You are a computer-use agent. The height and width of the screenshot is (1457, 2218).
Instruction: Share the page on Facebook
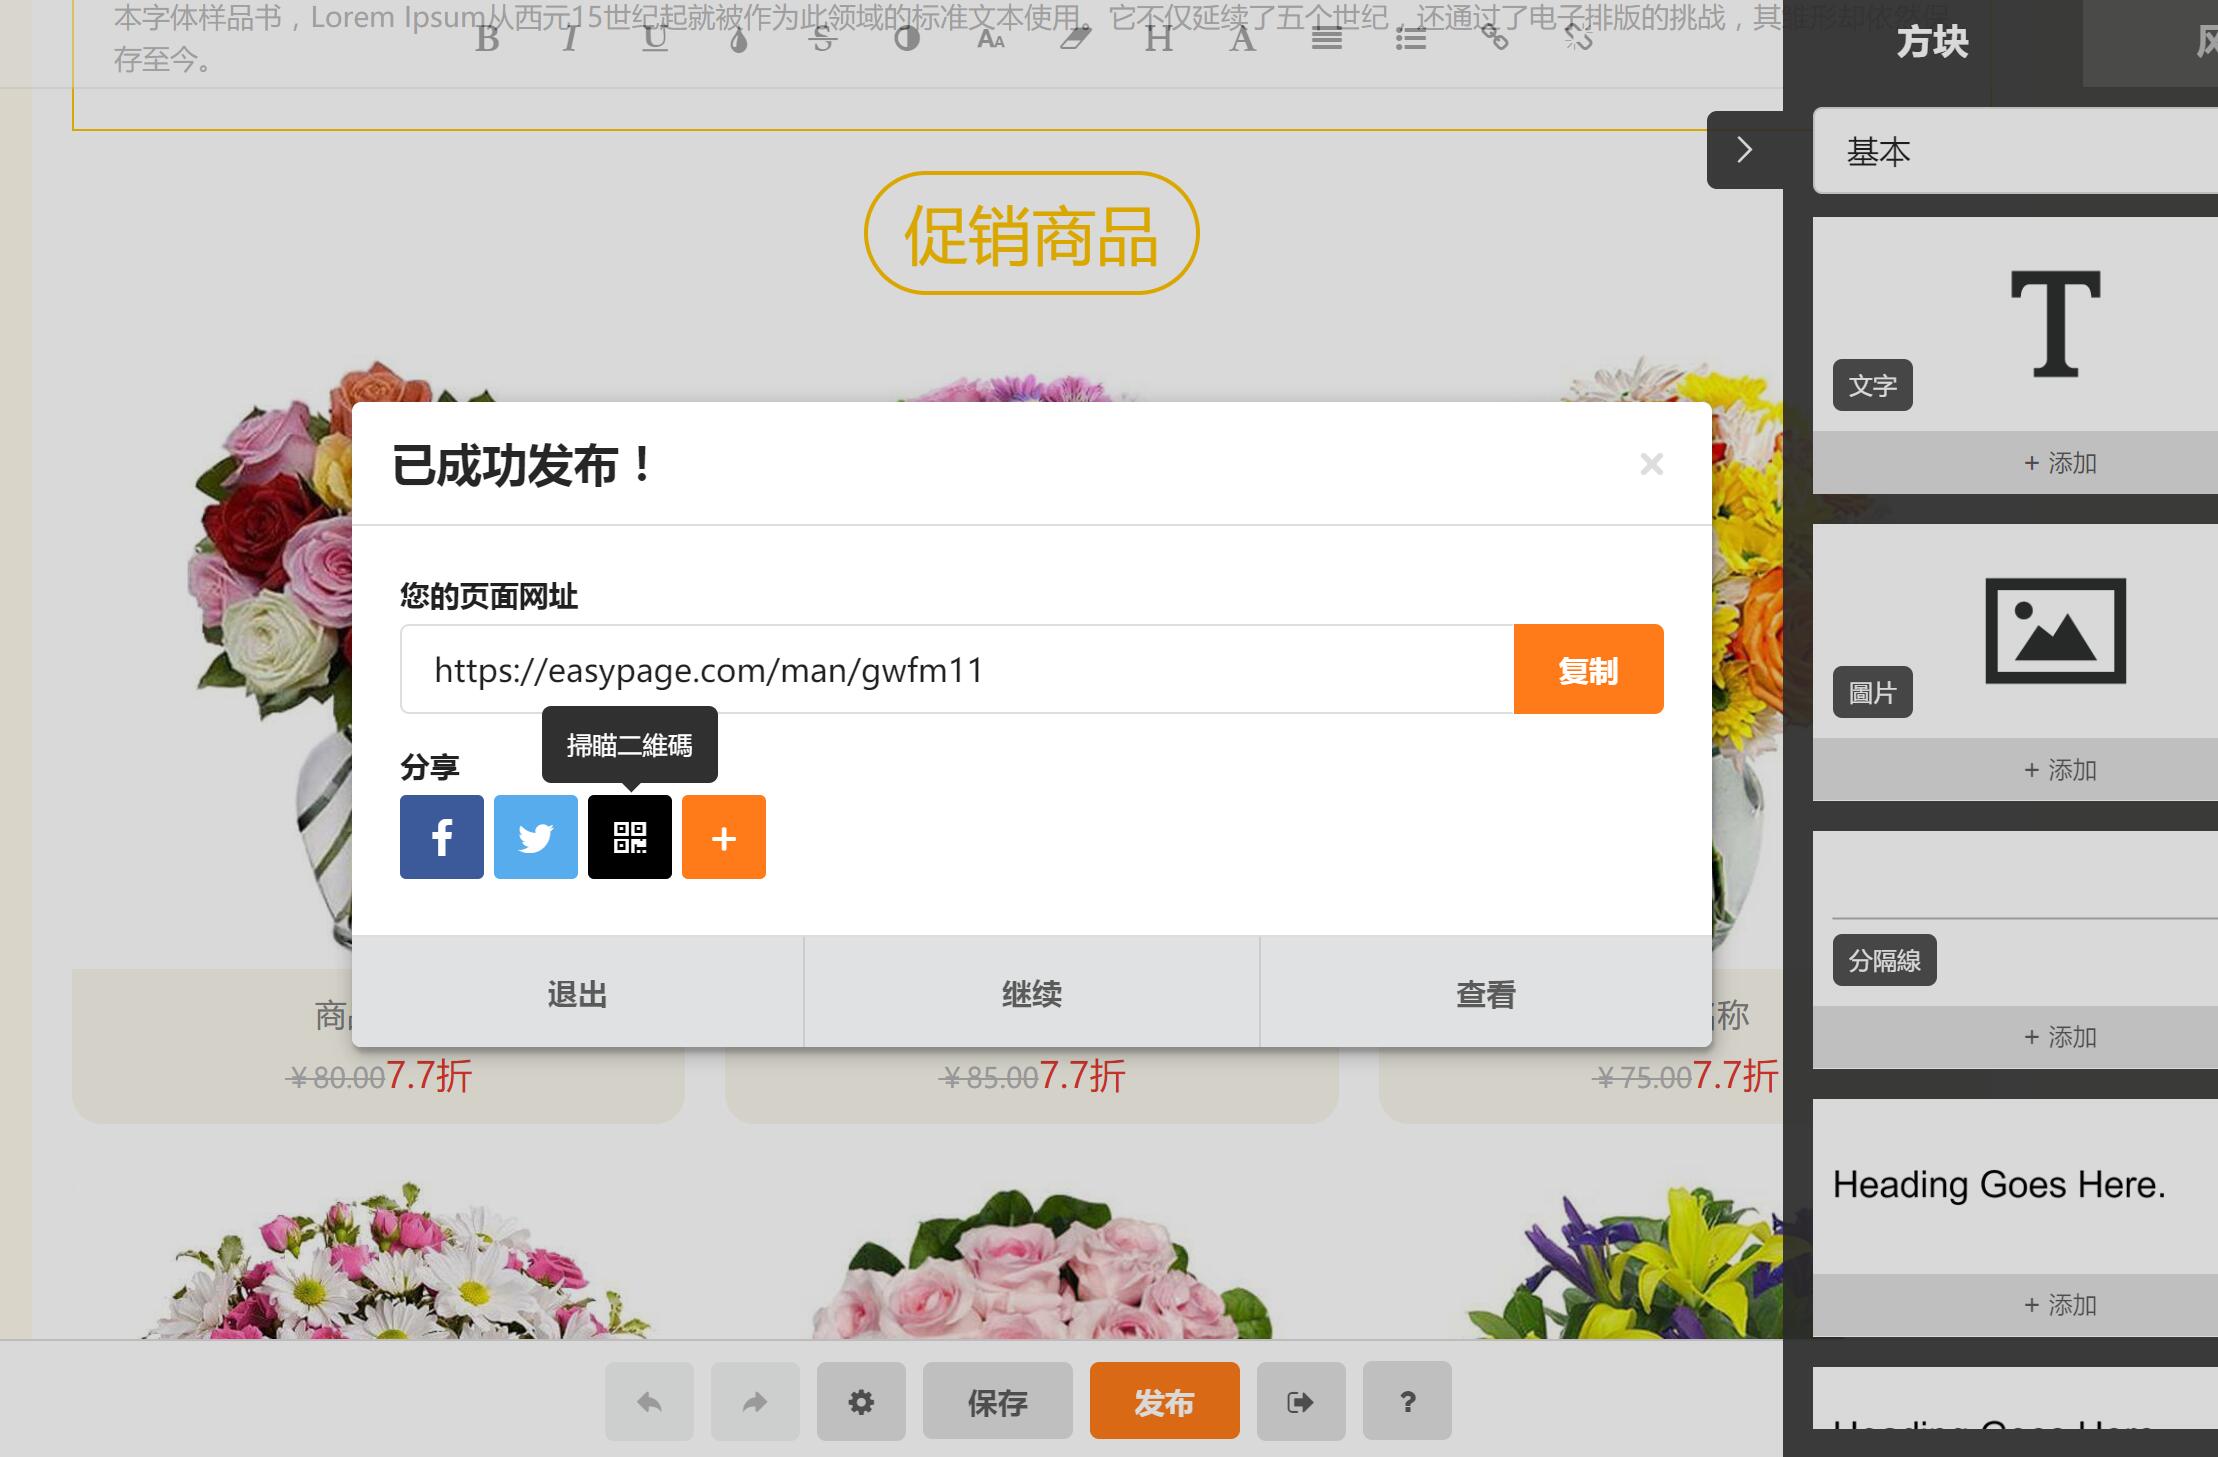pyautogui.click(x=442, y=837)
